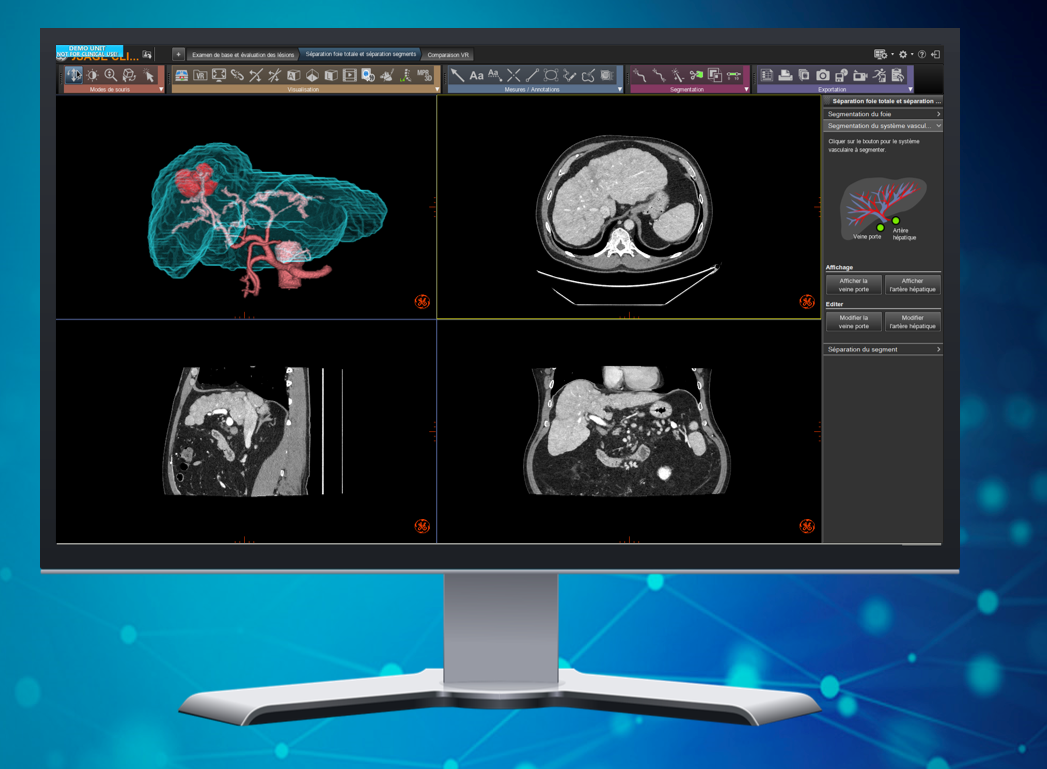This screenshot has width=1047, height=769.
Task: Select the Aa text annotation tool
Action: 476,76
